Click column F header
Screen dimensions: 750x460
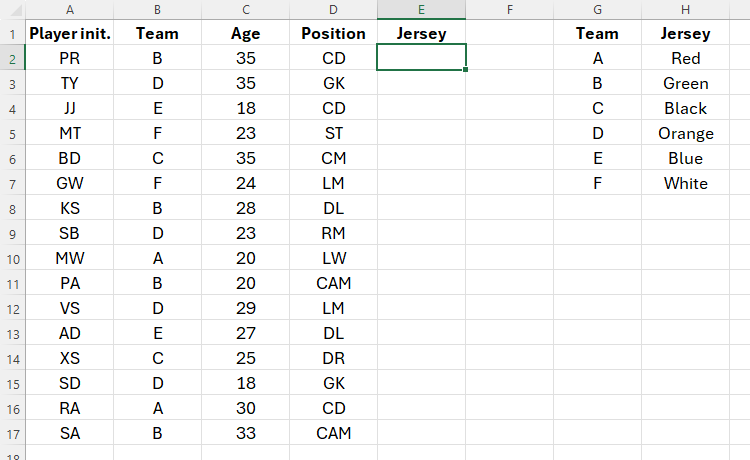pyautogui.click(x=509, y=9)
